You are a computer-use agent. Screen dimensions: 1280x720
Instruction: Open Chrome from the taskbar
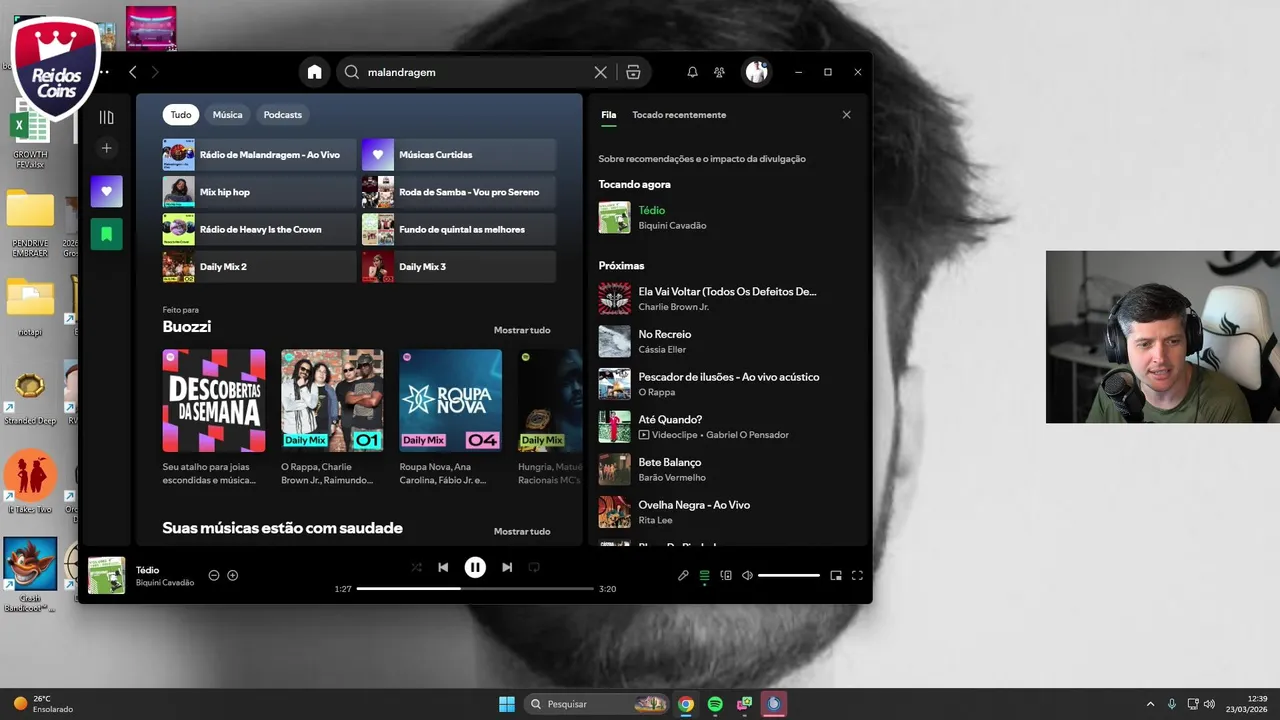tap(686, 704)
